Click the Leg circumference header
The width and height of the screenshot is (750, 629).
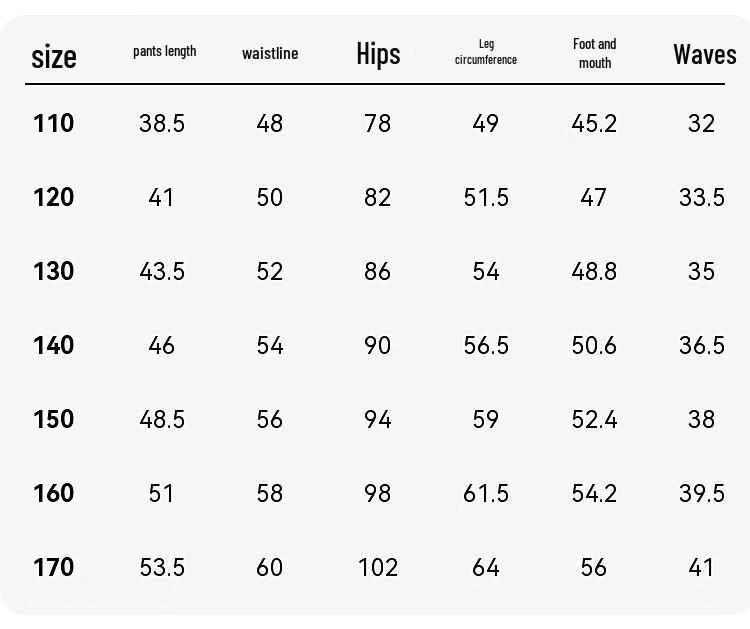click(x=485, y=52)
